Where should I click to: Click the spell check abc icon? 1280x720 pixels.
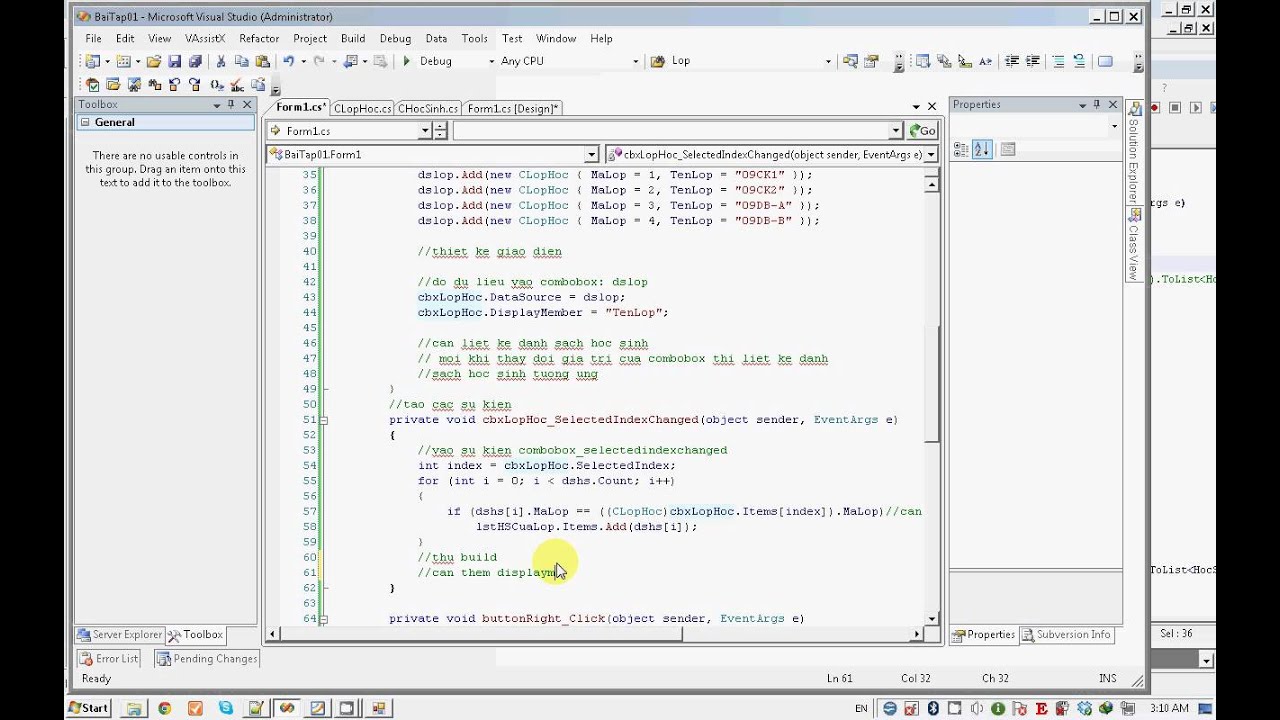click(237, 85)
